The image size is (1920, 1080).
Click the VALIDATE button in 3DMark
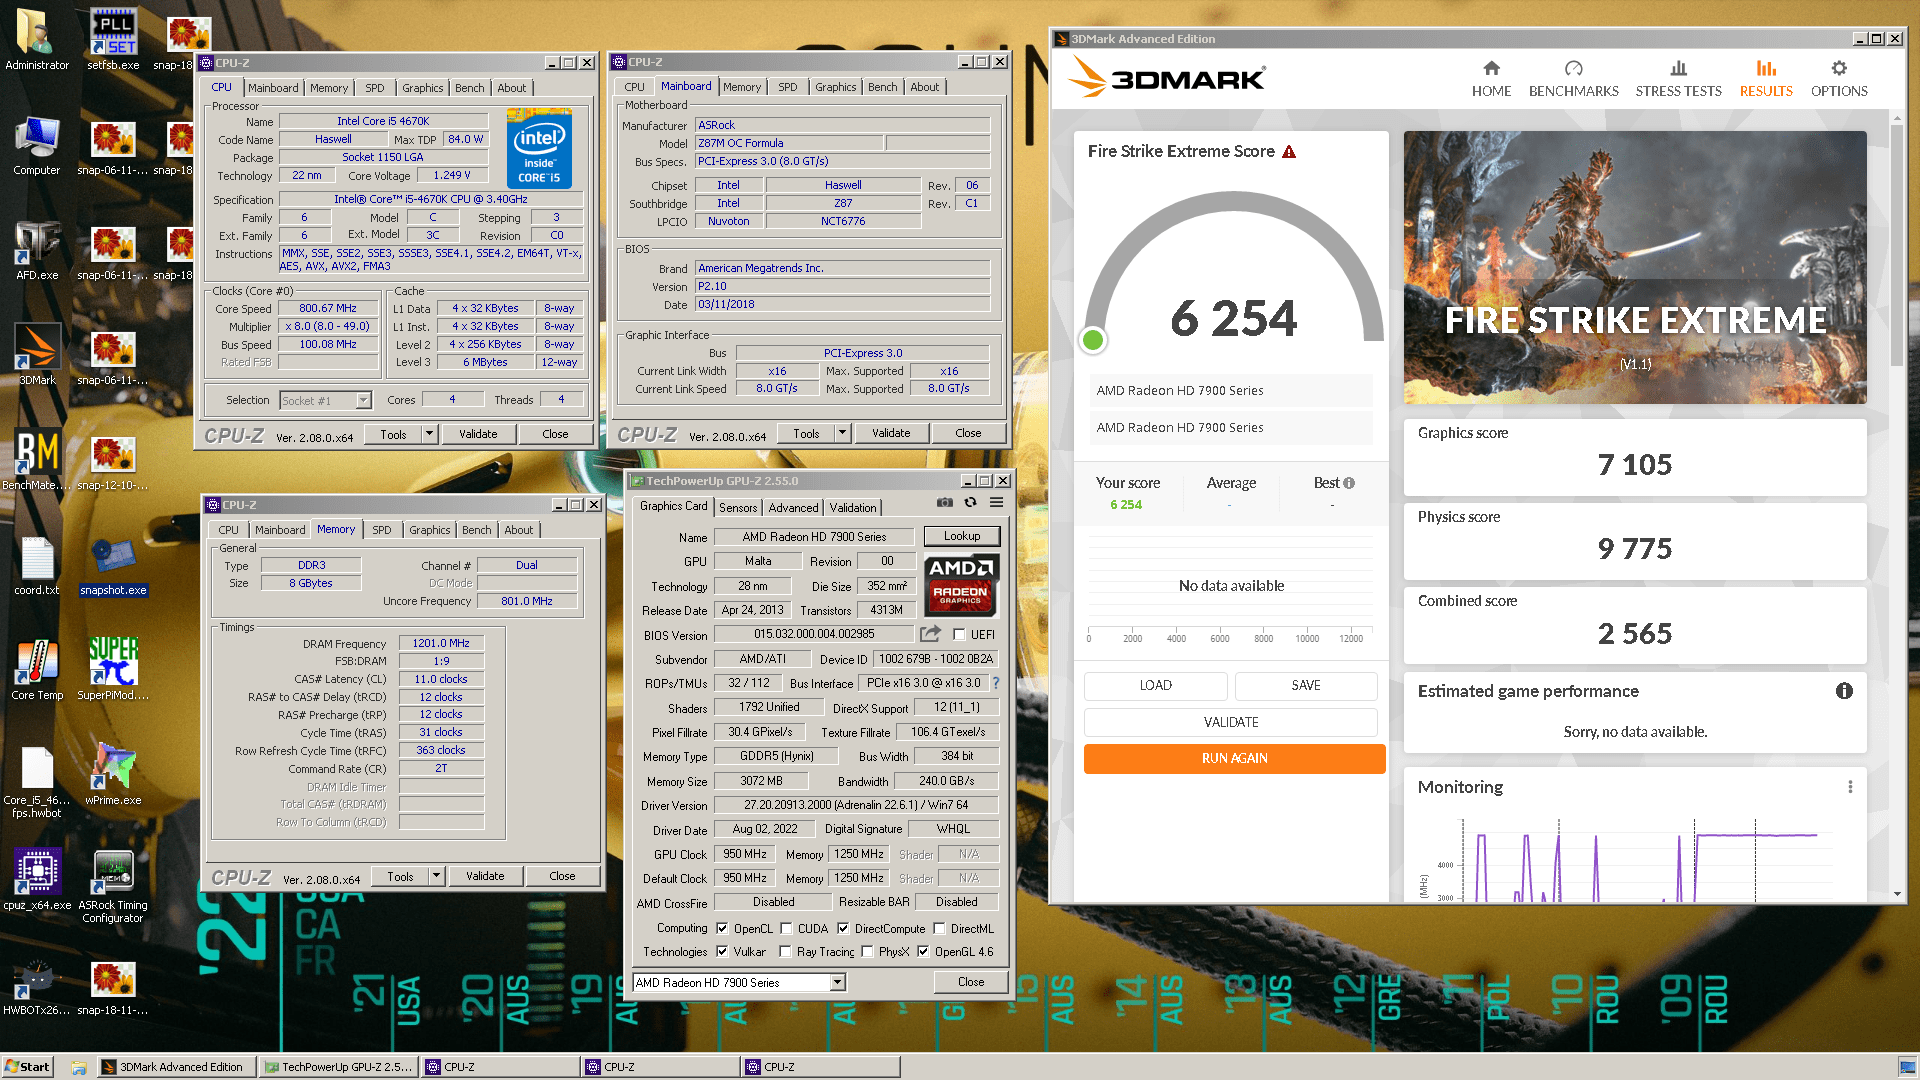pyautogui.click(x=1231, y=722)
